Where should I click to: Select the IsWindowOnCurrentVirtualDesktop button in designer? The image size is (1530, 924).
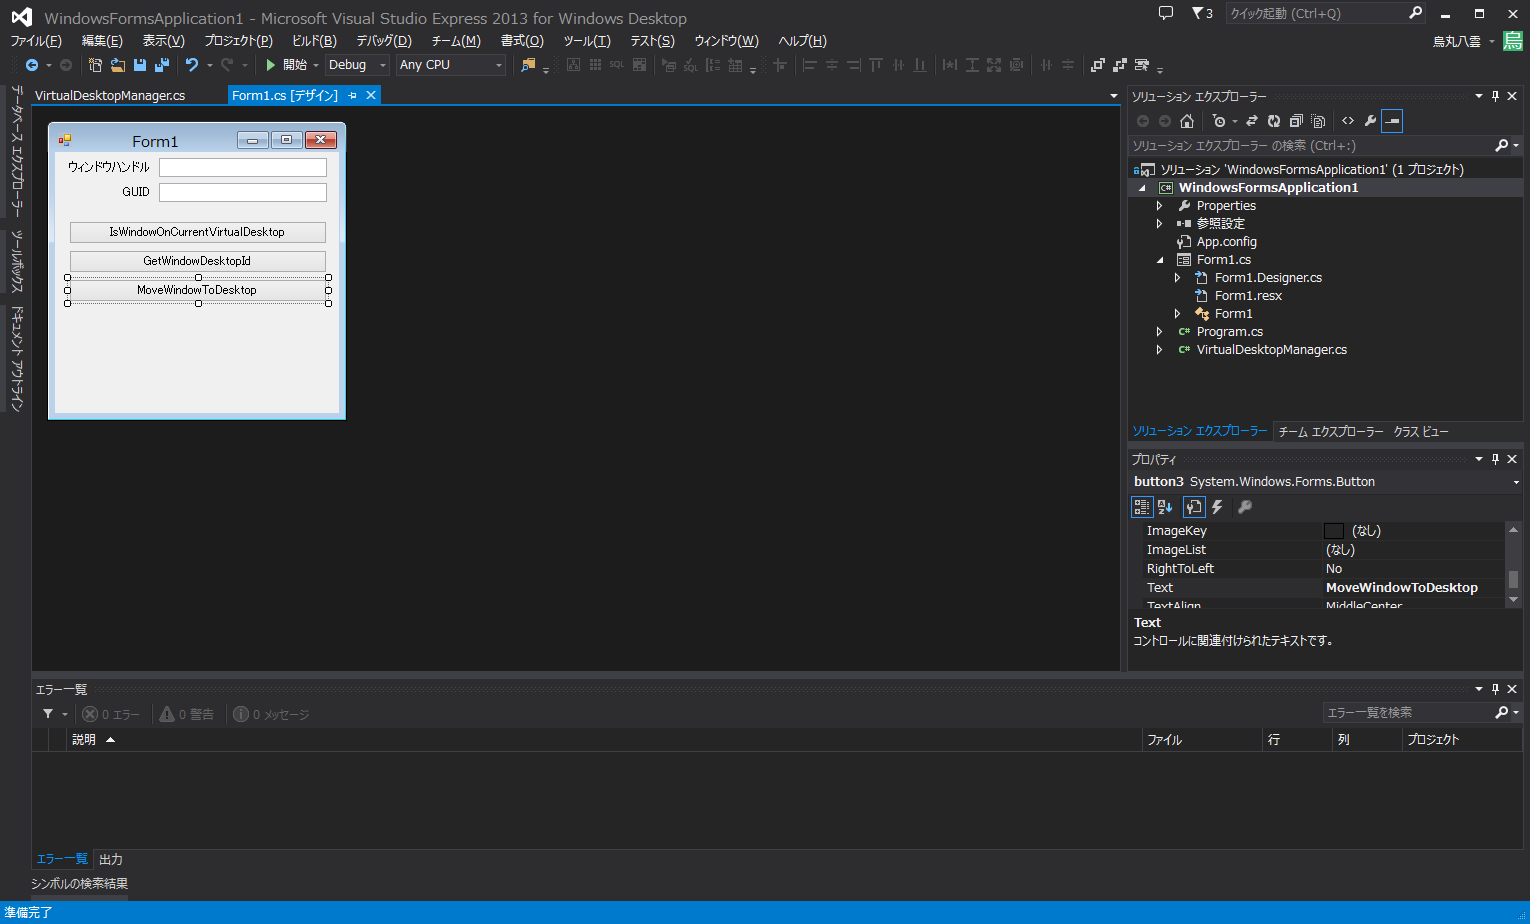pos(198,232)
